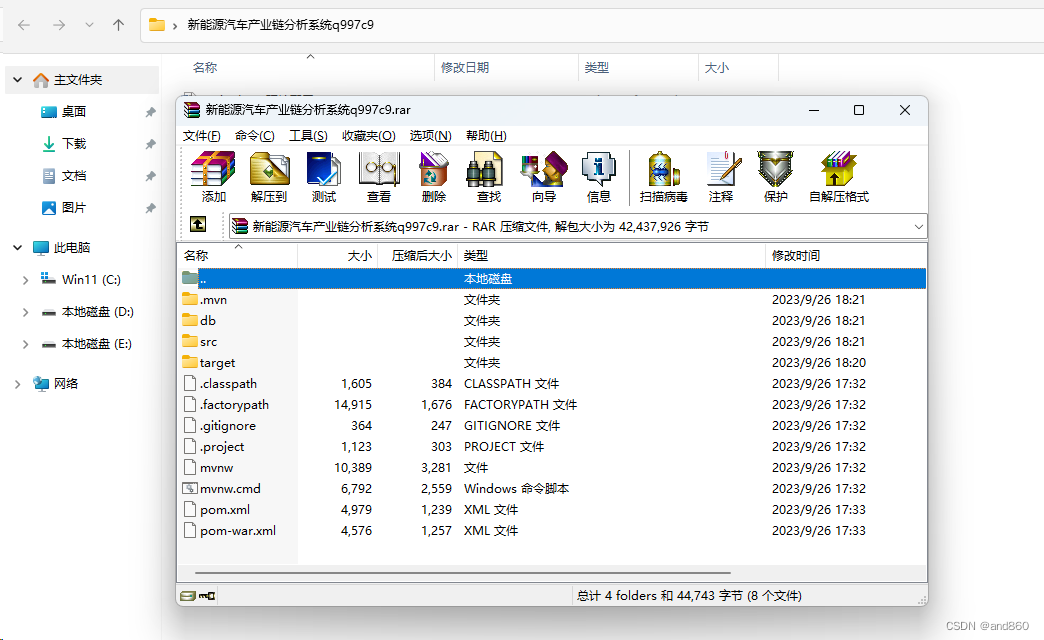Viewport: 1044px width, 640px height.
Task: Sort by Modified Time (修改时间) column
Action: [846, 255]
